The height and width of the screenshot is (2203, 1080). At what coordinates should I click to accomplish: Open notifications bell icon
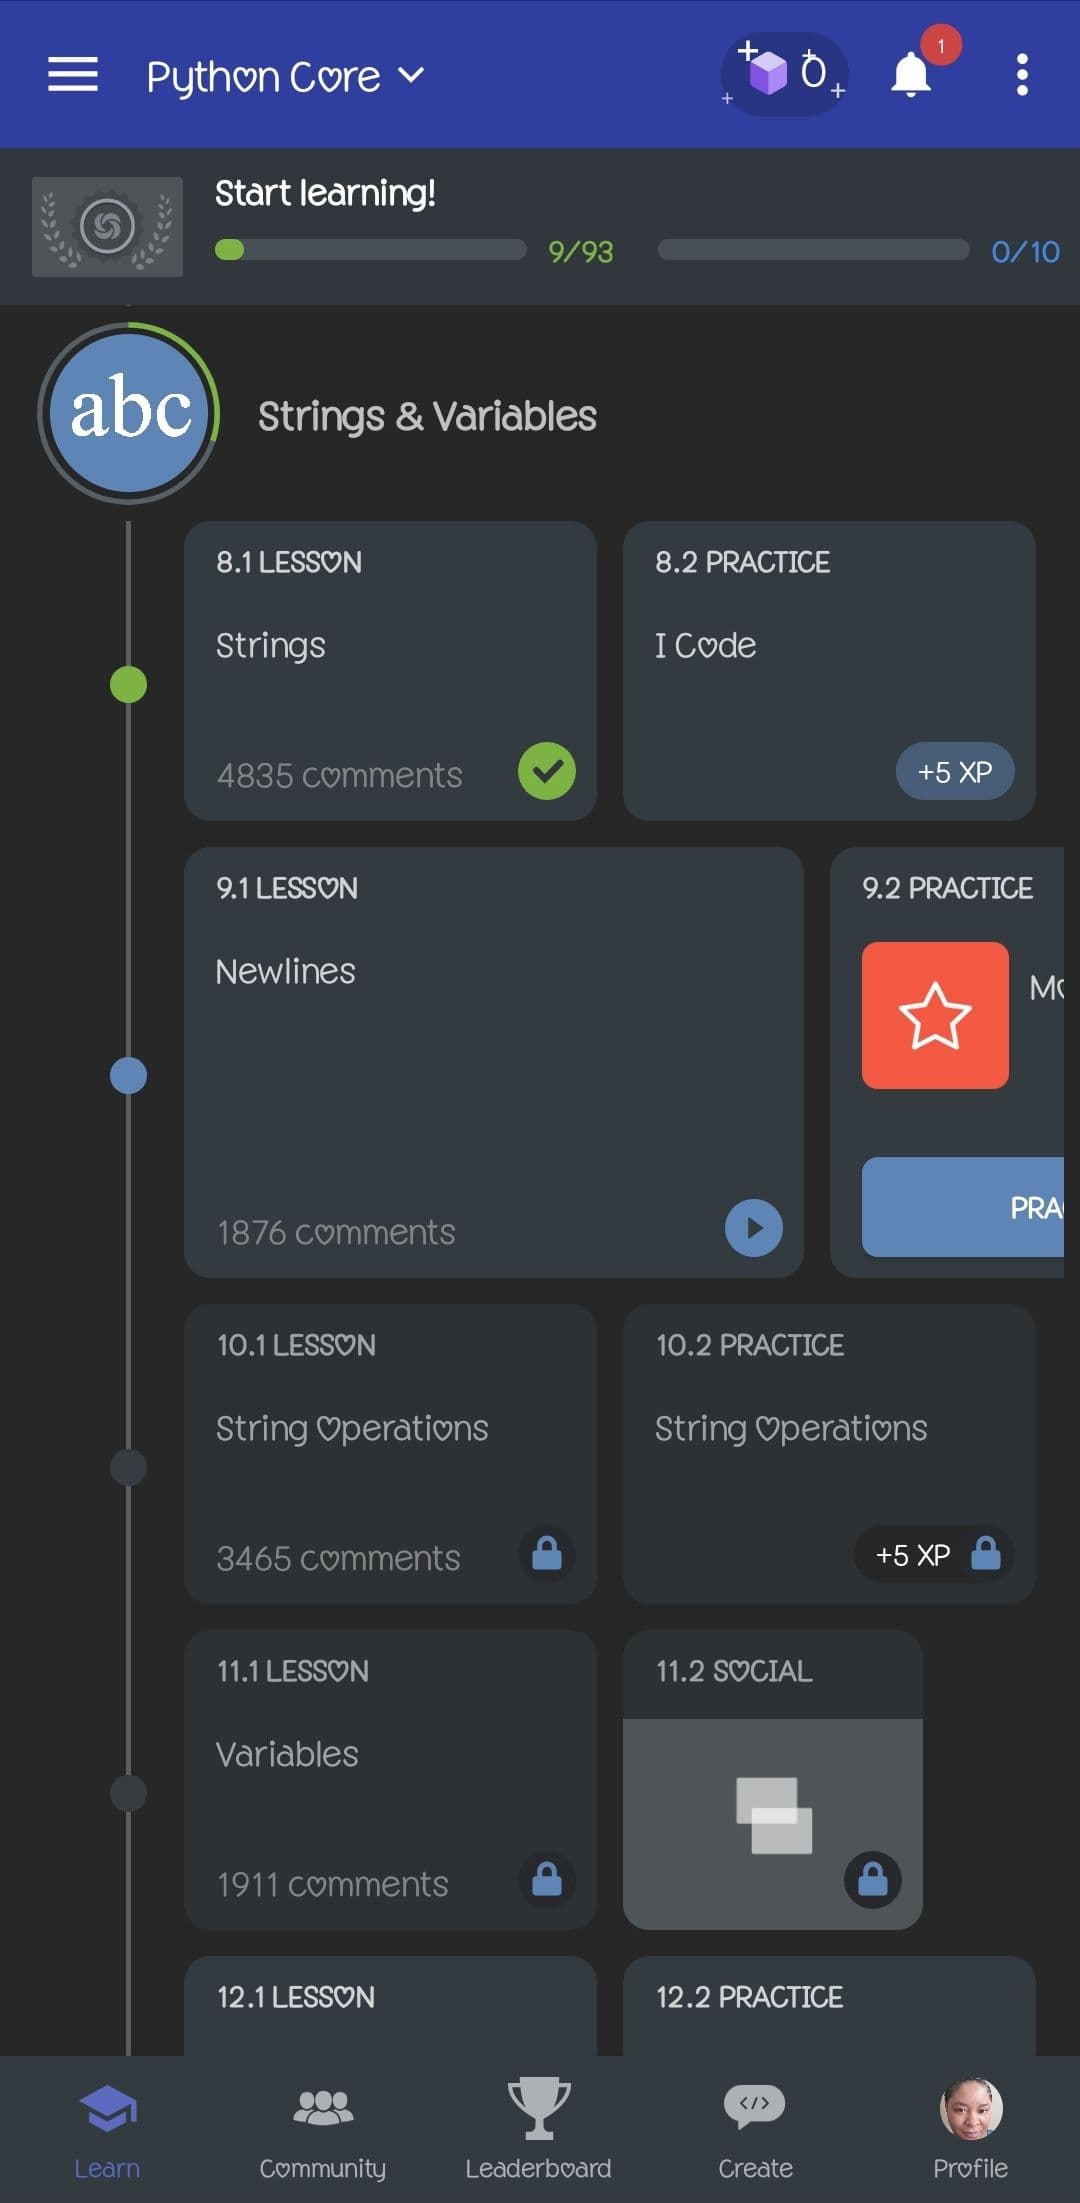911,75
